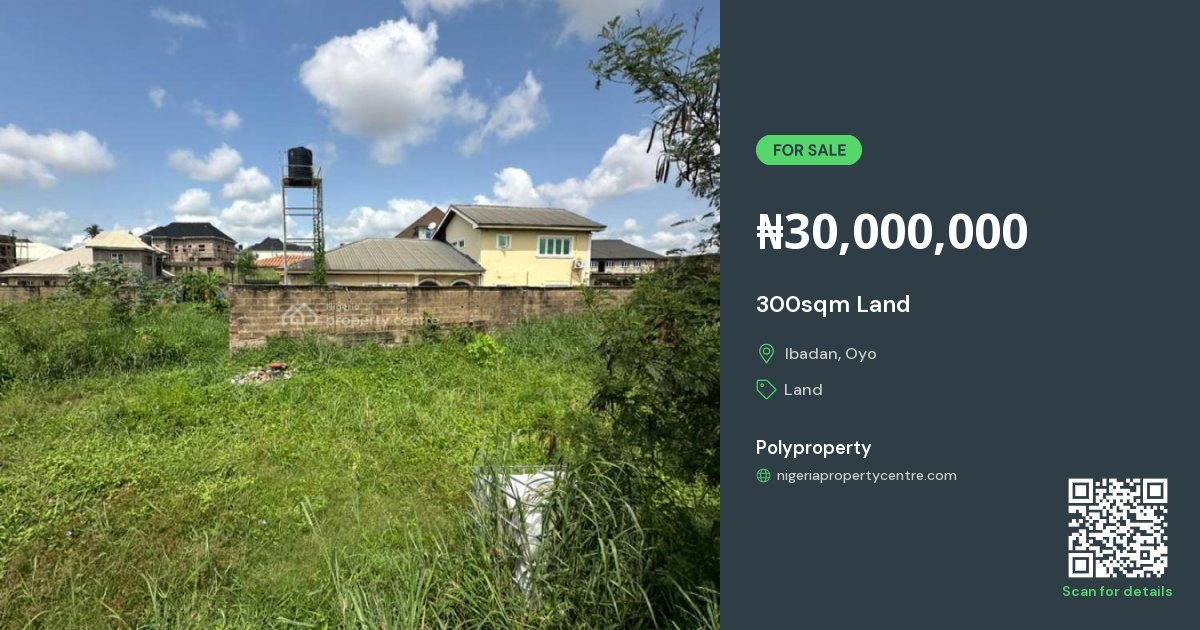Select the 300sqm Land title
The image size is (1200, 630).
(833, 304)
